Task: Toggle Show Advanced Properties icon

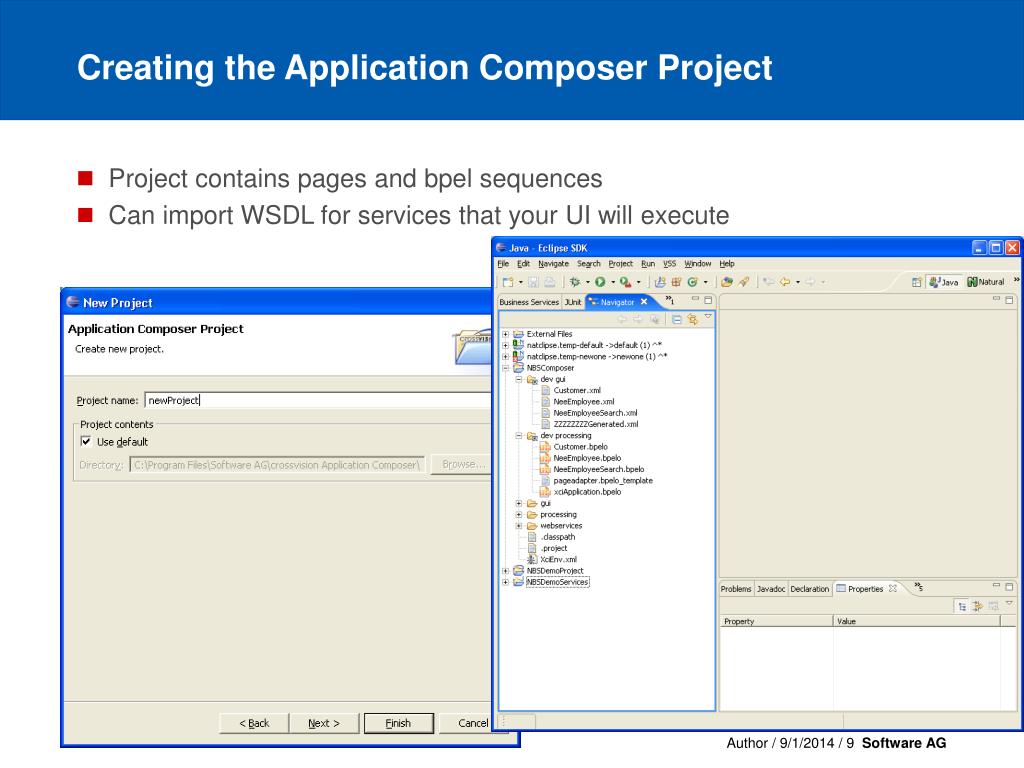Action: click(978, 607)
